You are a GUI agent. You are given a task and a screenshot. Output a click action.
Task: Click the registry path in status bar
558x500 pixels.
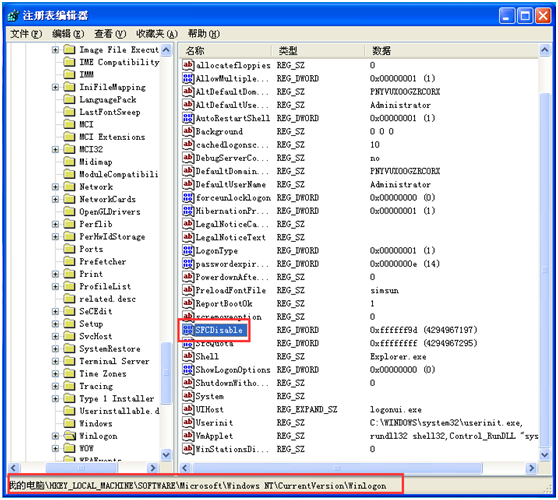pyautogui.click(x=198, y=485)
